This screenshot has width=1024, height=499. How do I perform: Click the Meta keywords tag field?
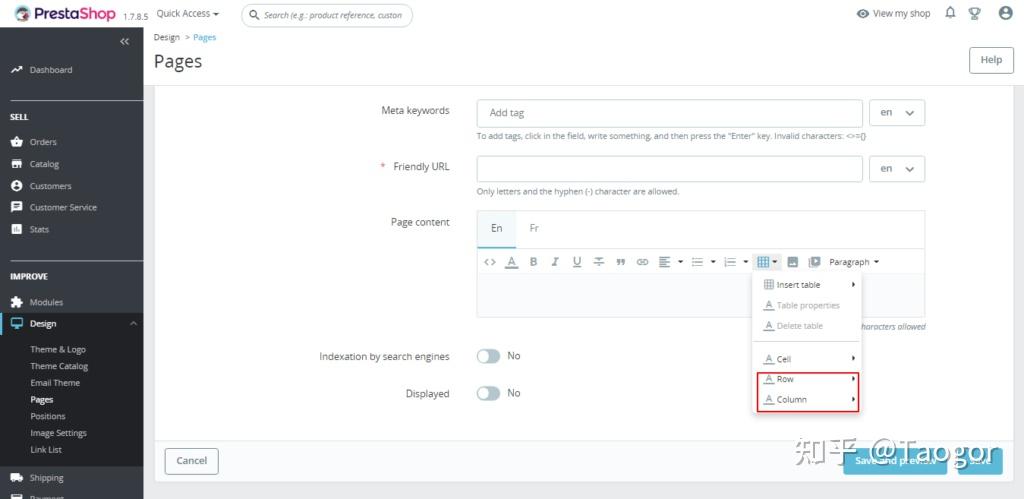click(x=669, y=113)
